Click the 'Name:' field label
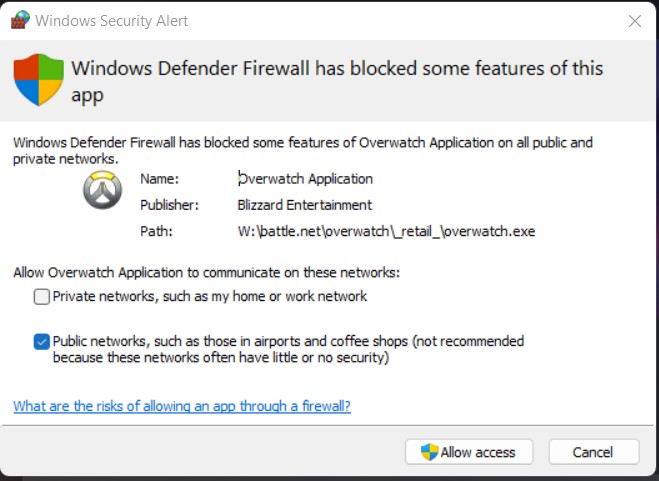Screen dimensions: 659x481 [159, 179]
